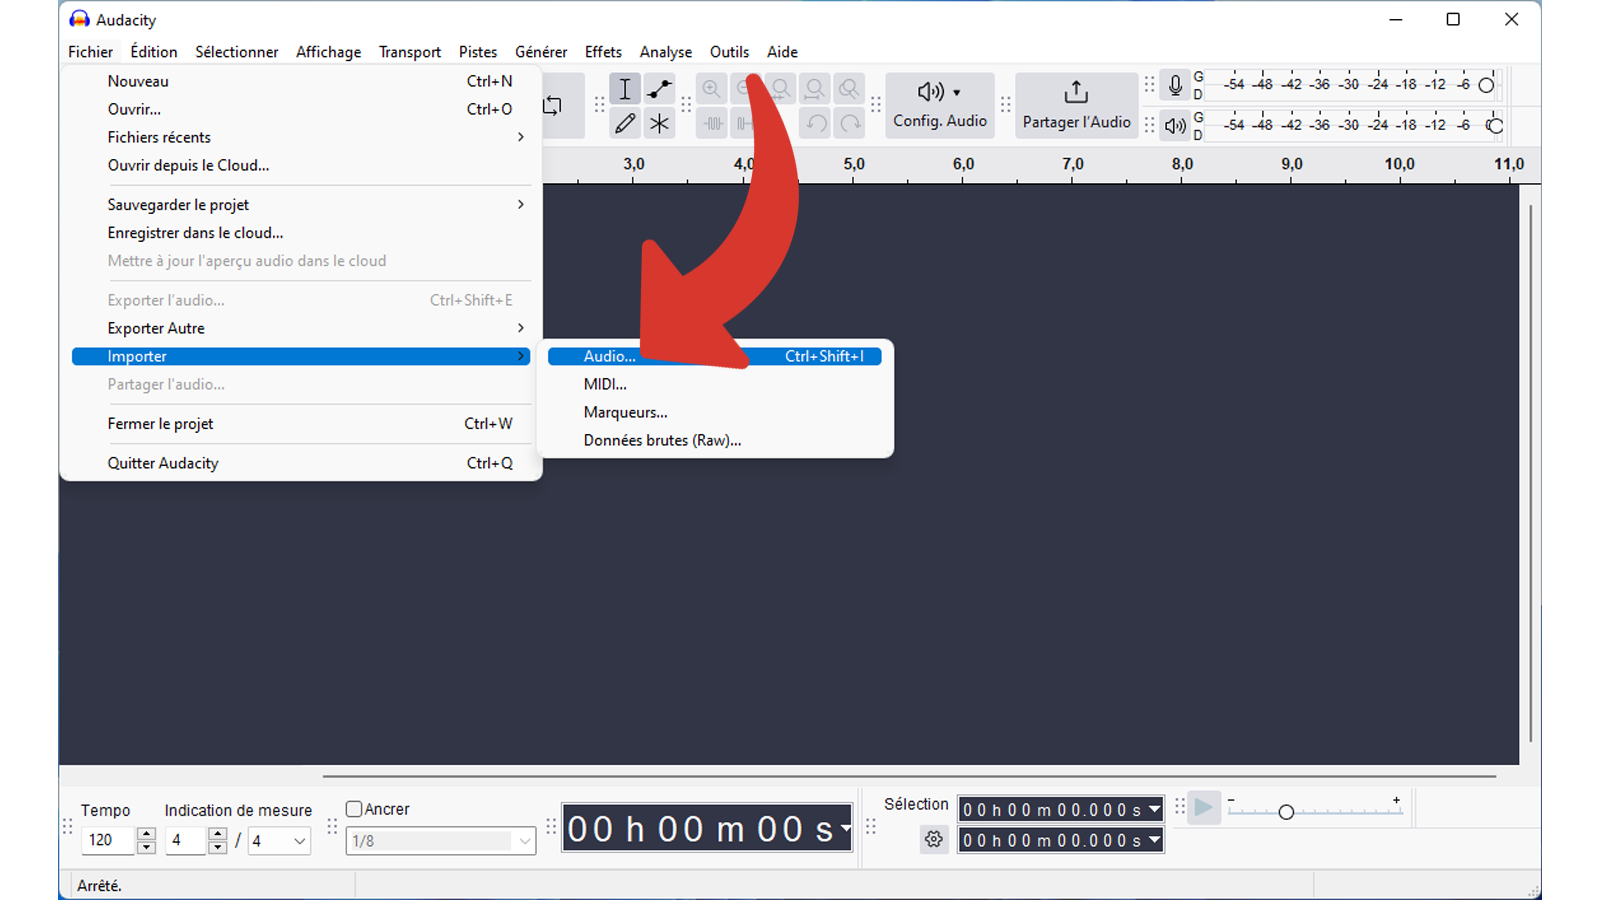Screen dimensions: 1600x900
Task: Open the selection toolbar settings gear
Action: (x=933, y=840)
